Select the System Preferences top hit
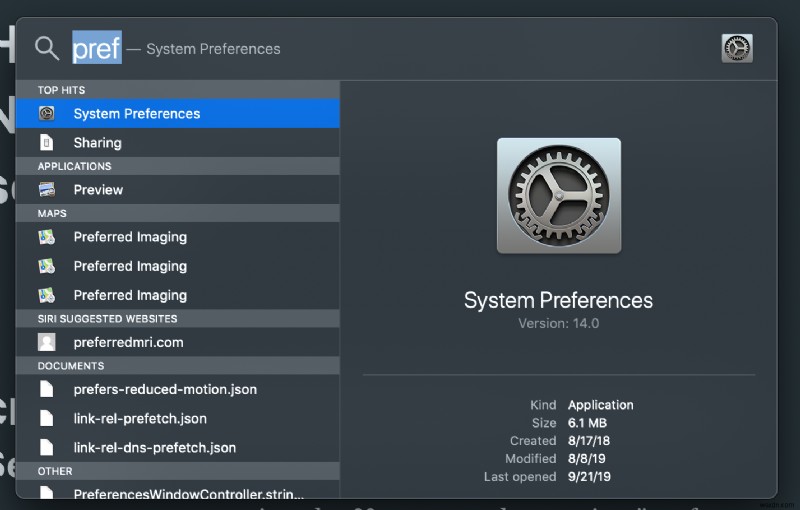 [137, 114]
